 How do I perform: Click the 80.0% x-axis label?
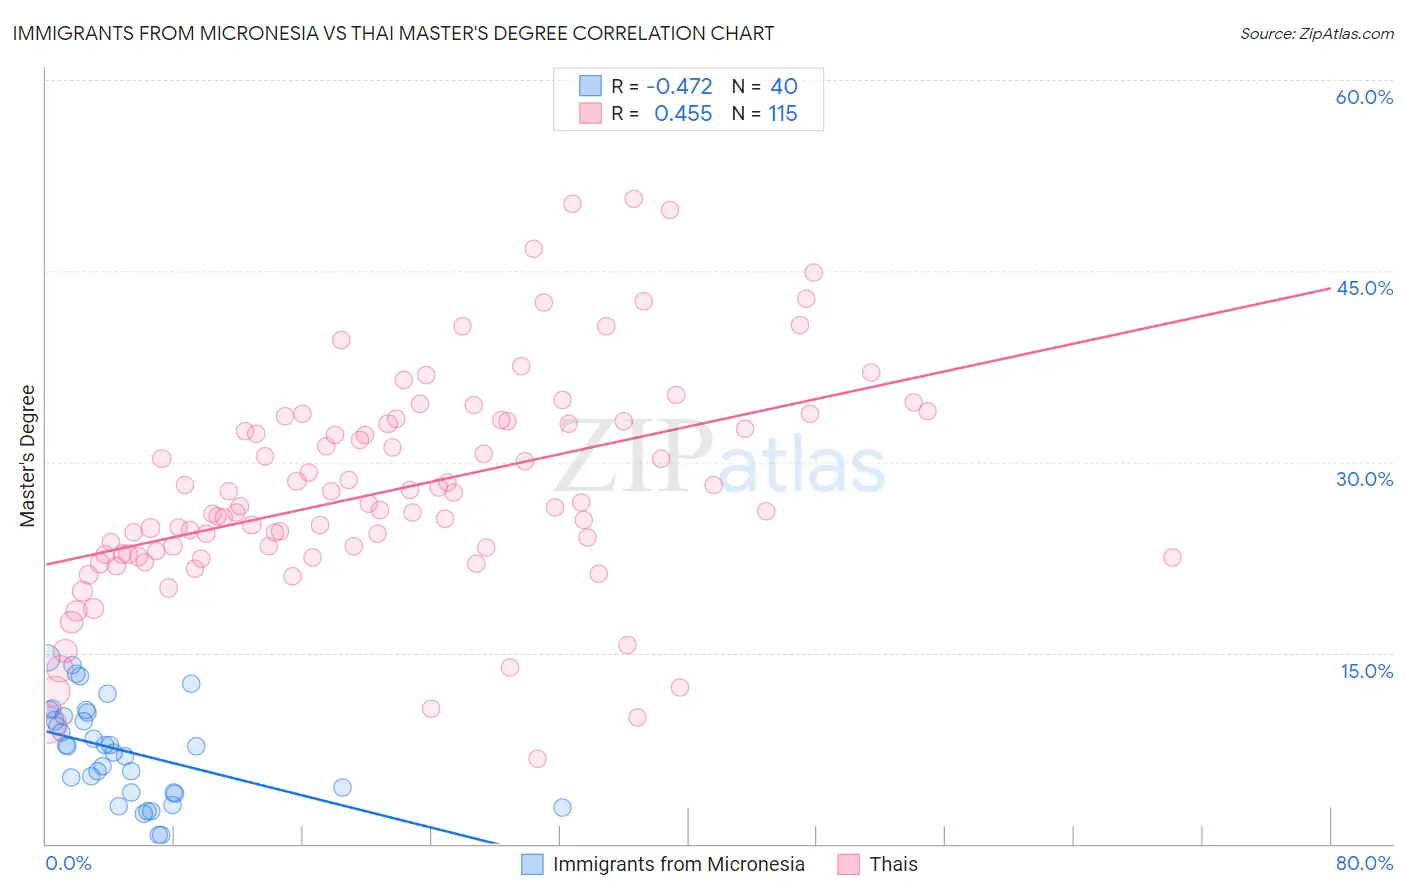tap(1364, 863)
